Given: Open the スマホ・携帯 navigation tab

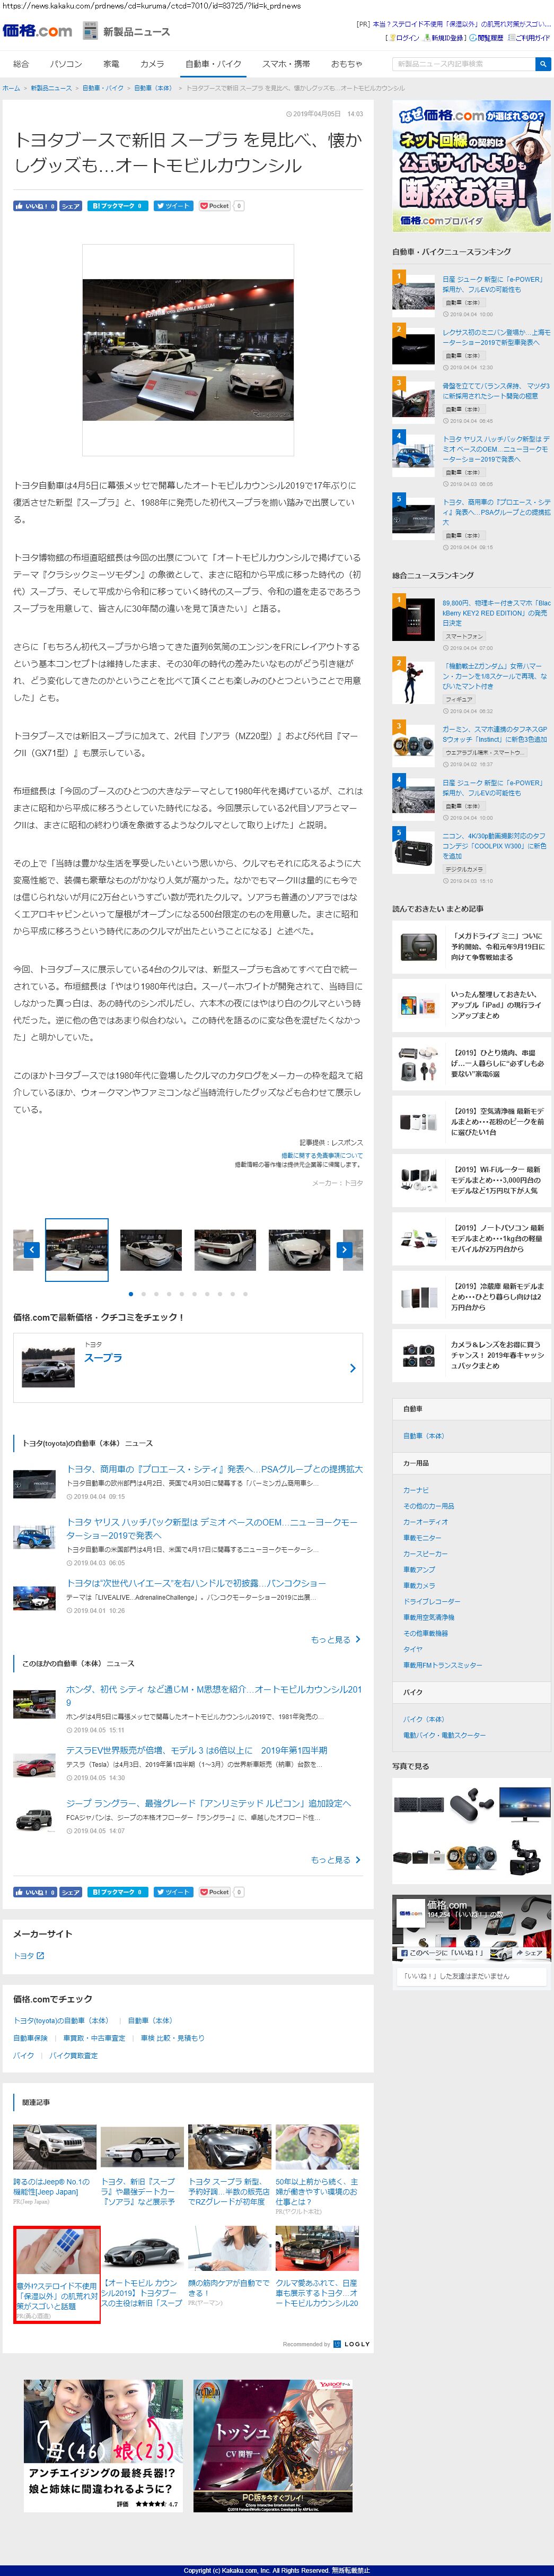Looking at the screenshot, I should [x=286, y=64].
